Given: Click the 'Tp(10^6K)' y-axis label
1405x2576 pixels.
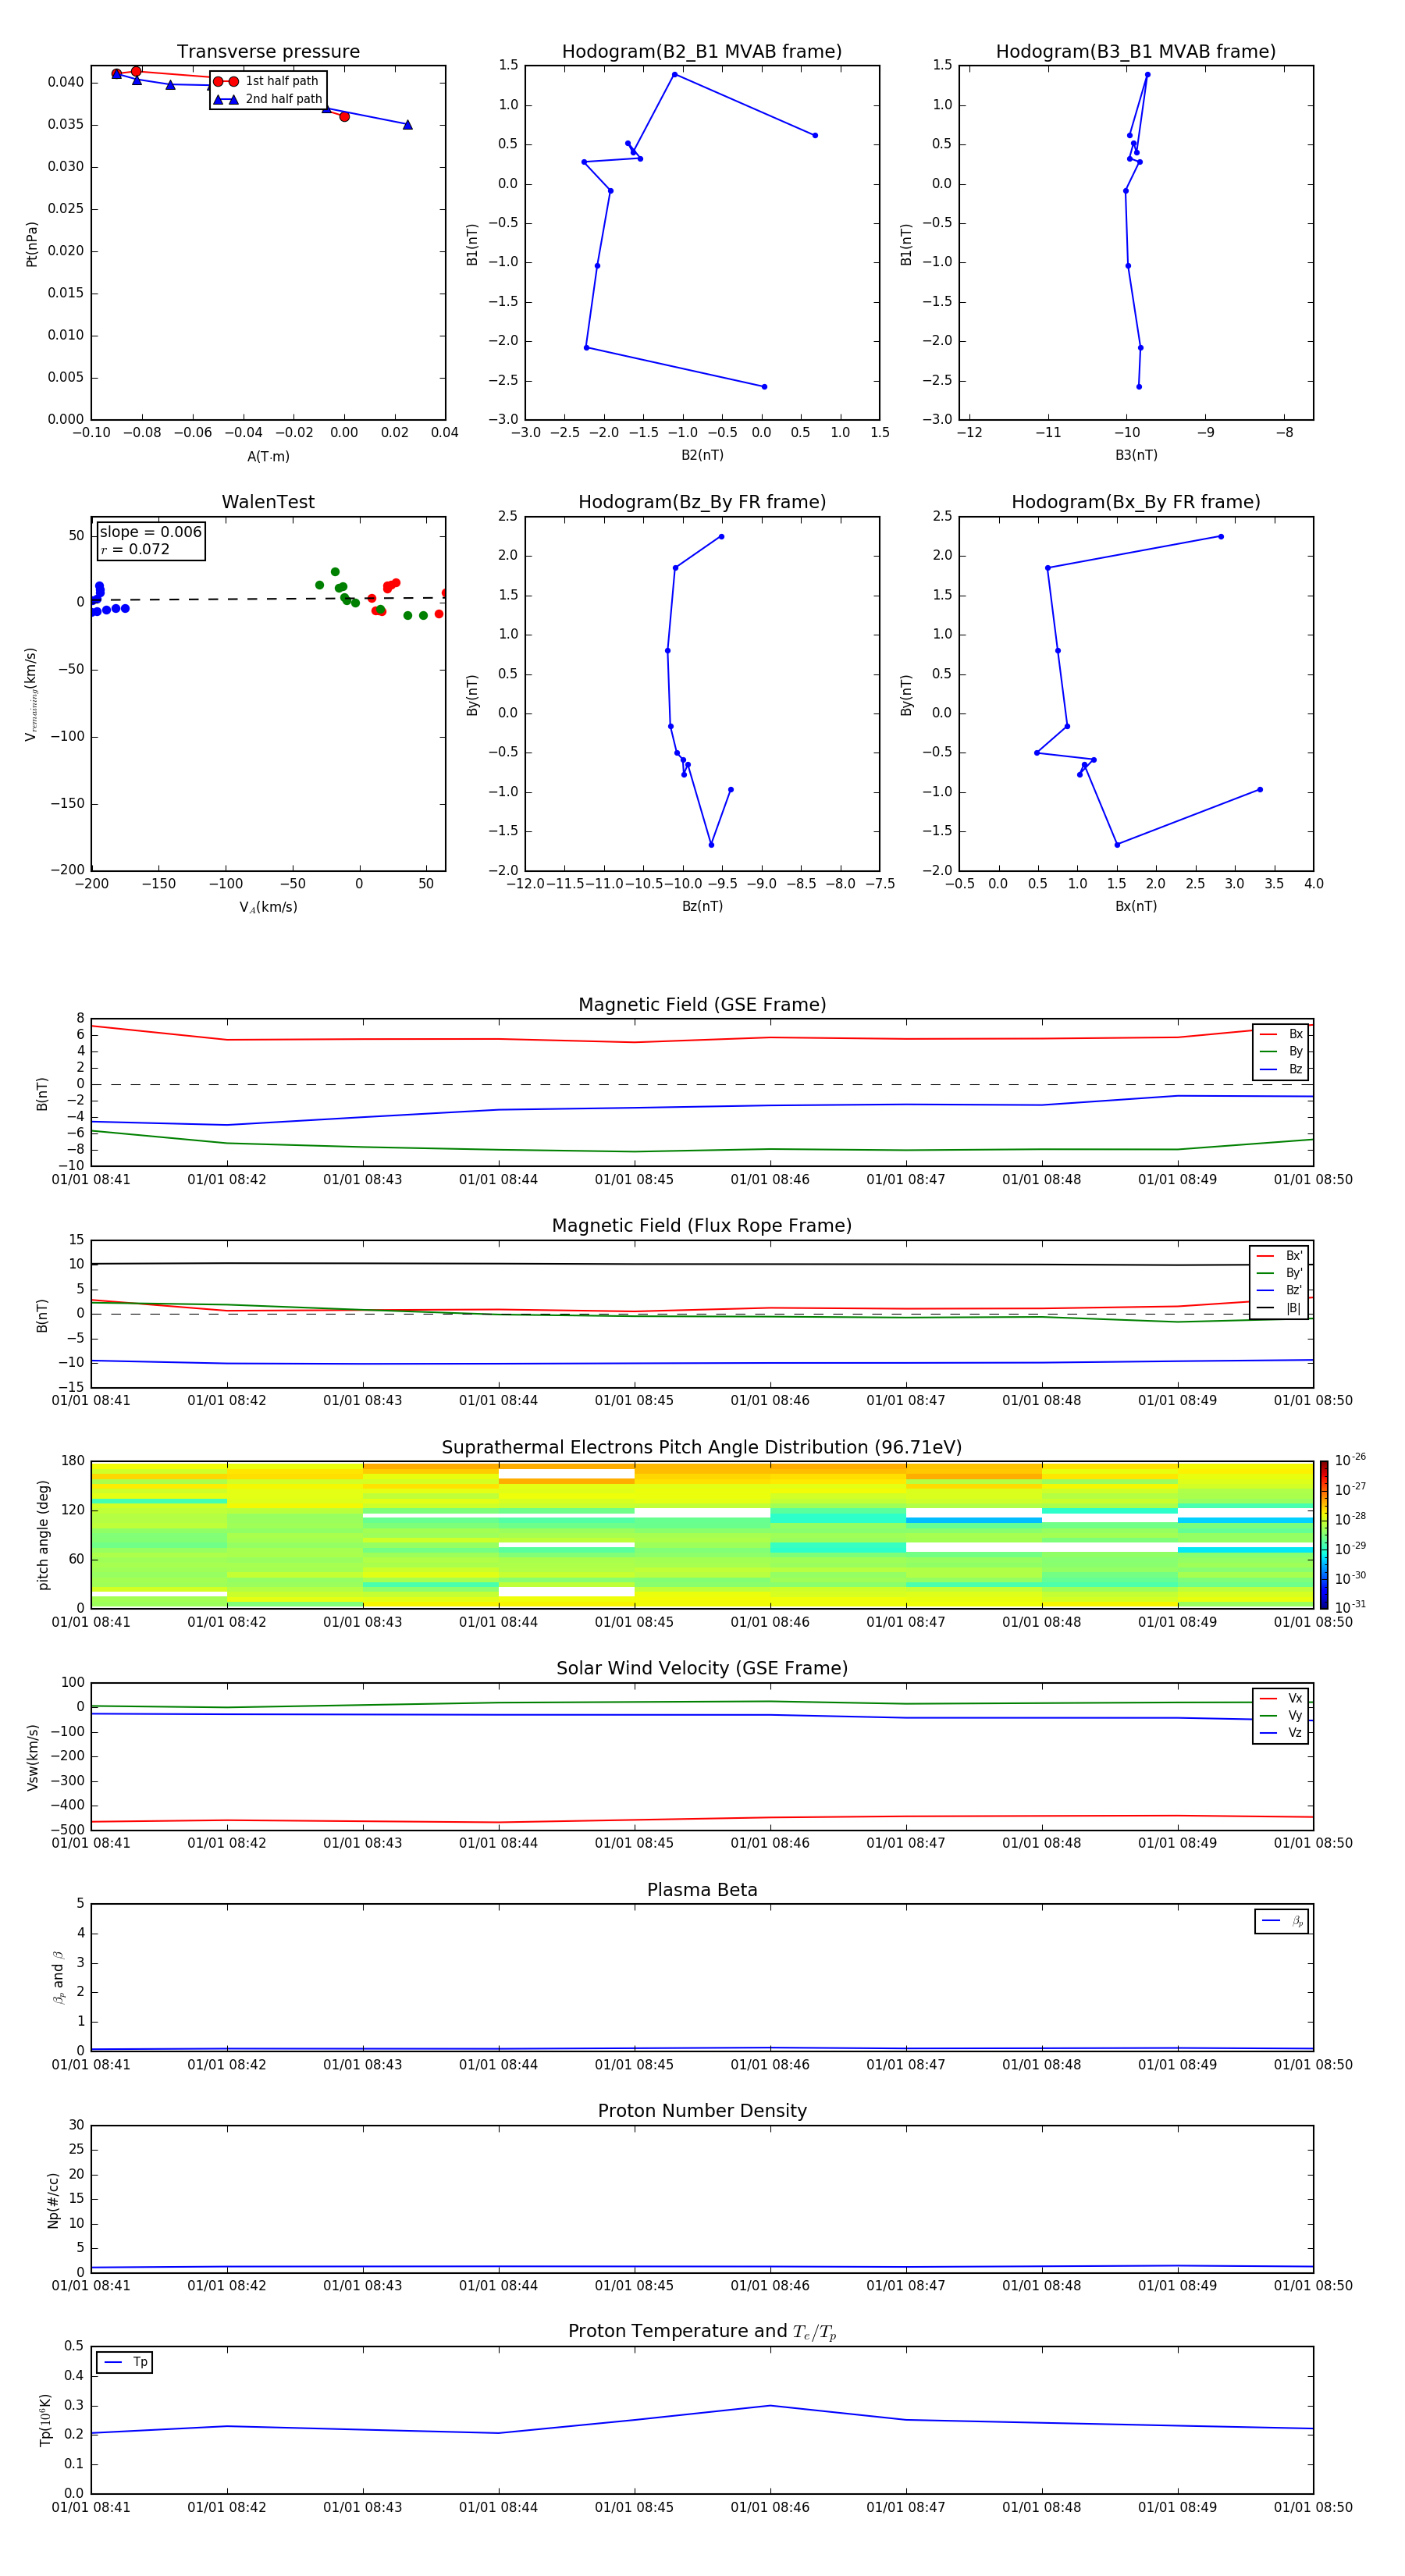Looking at the screenshot, I should 45,2420.
